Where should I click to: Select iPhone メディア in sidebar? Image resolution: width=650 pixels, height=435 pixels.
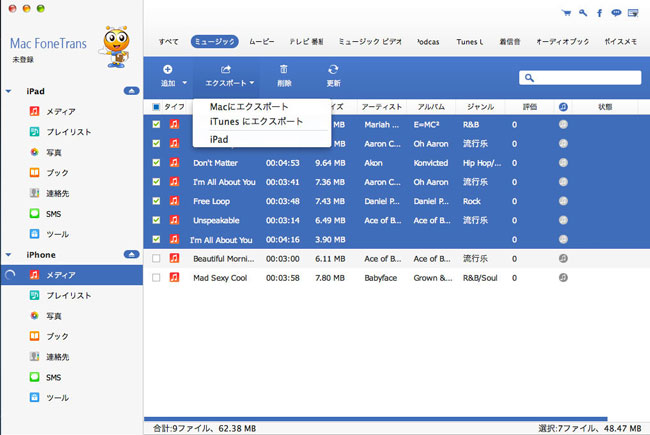pyautogui.click(x=72, y=275)
